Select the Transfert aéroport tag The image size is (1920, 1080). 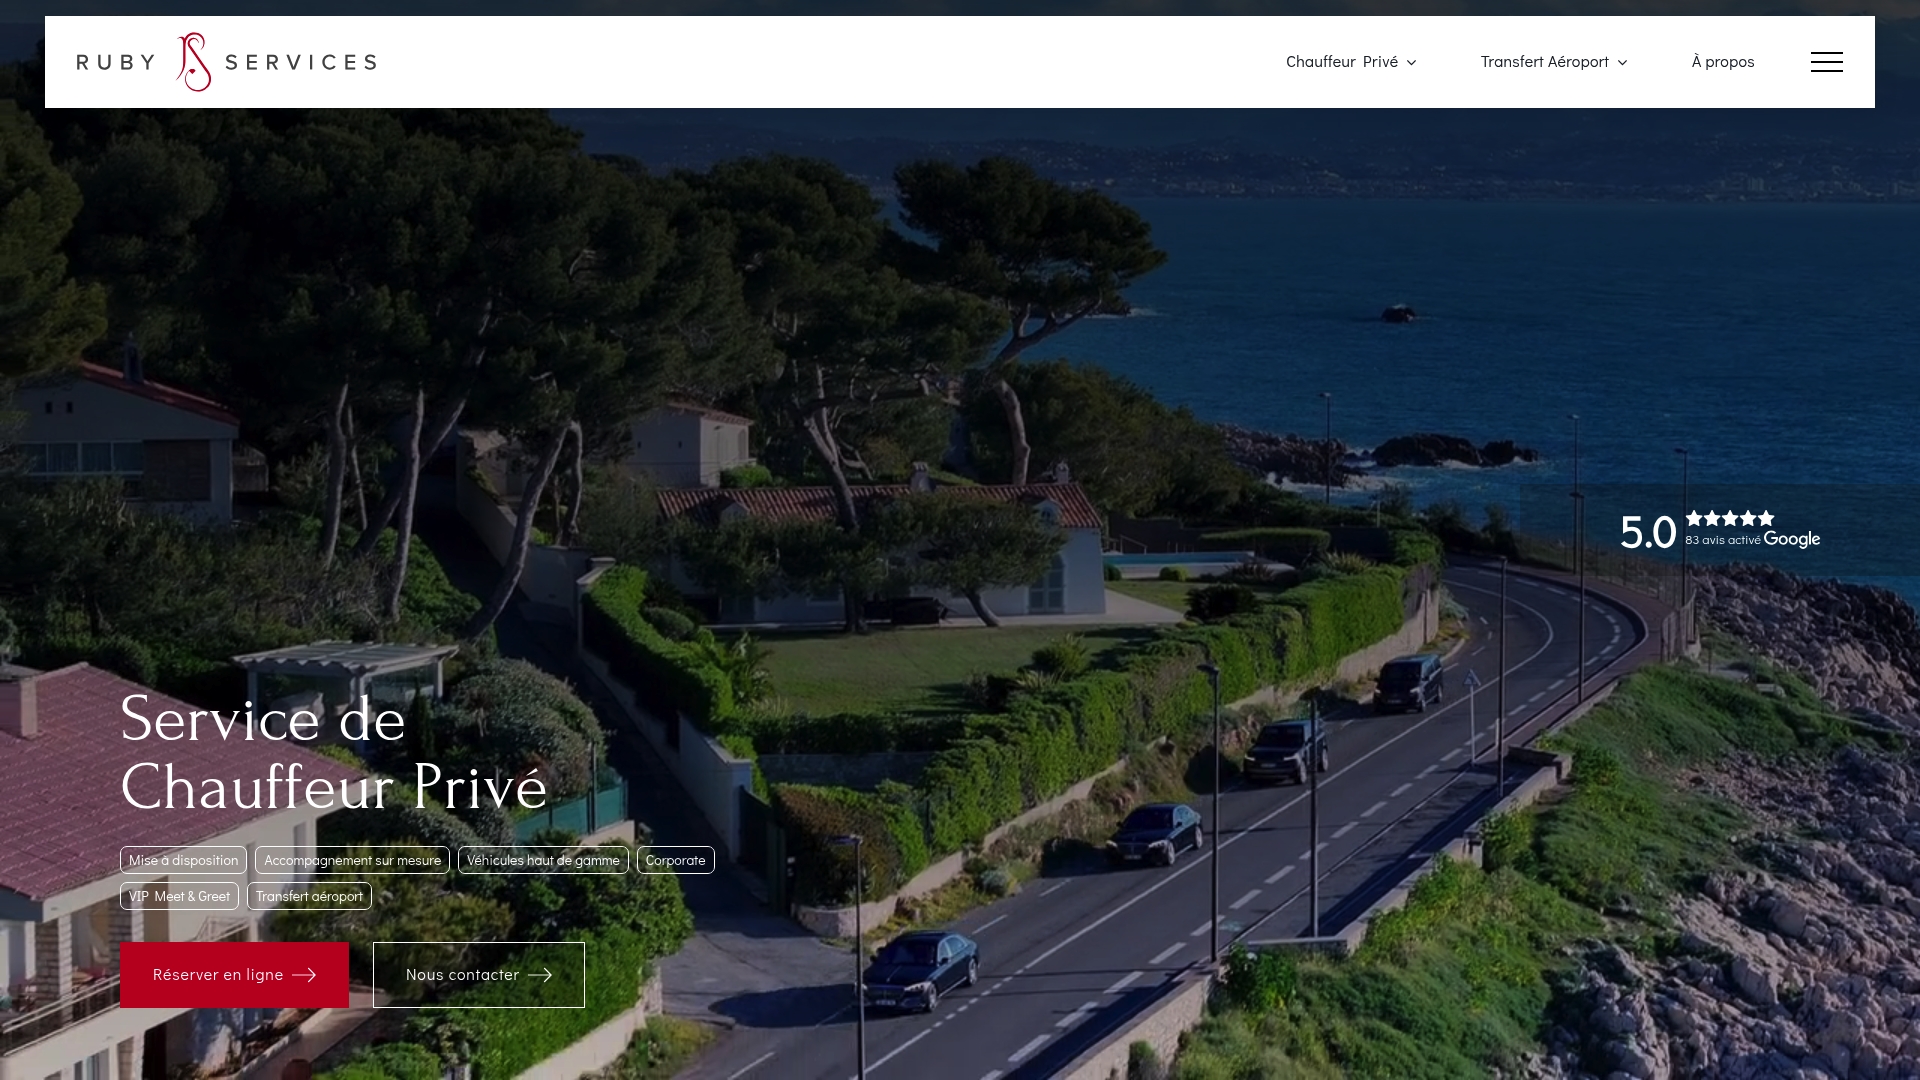click(x=309, y=896)
